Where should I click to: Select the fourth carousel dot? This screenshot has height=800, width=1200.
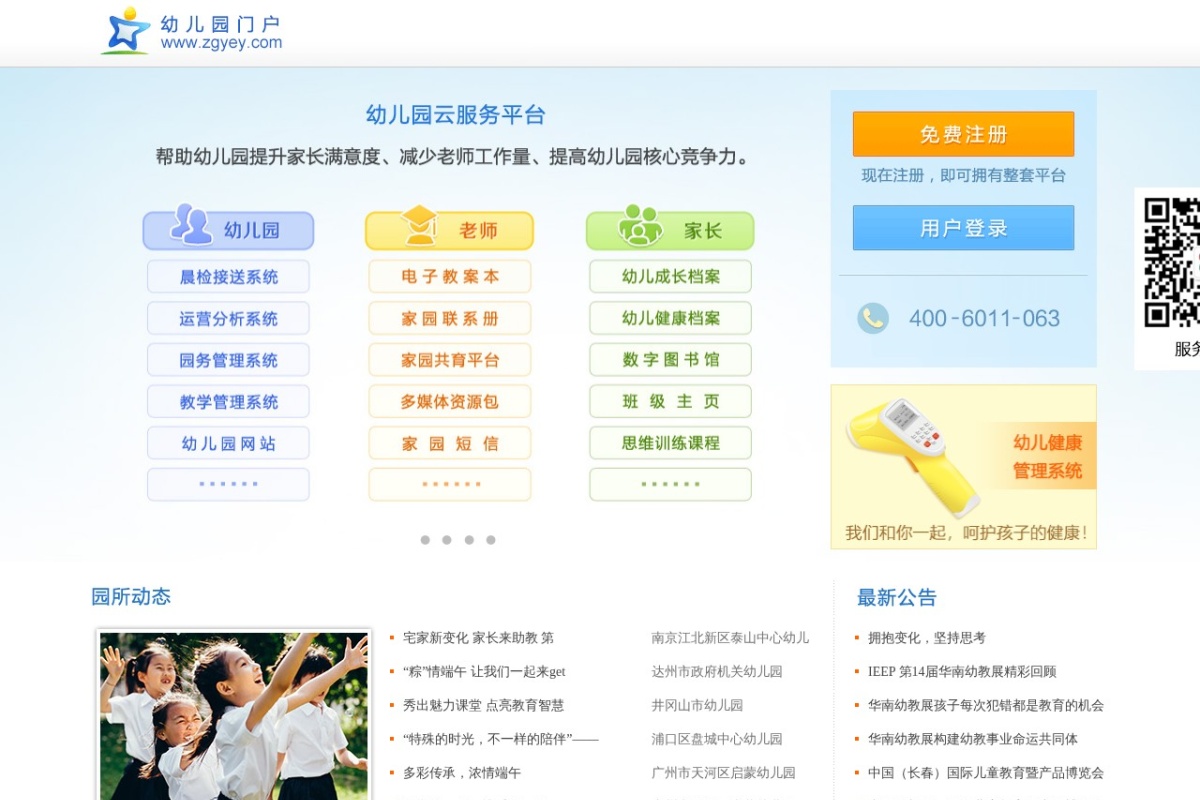pyautogui.click(x=491, y=540)
